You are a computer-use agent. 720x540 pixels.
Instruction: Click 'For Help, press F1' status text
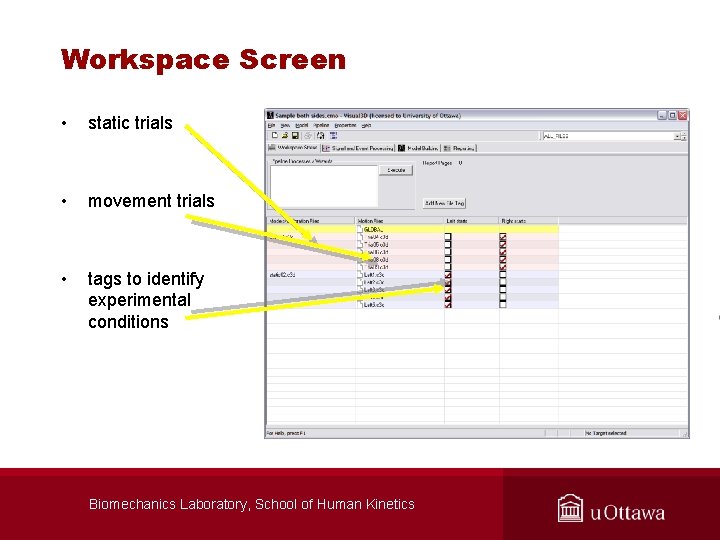point(286,433)
